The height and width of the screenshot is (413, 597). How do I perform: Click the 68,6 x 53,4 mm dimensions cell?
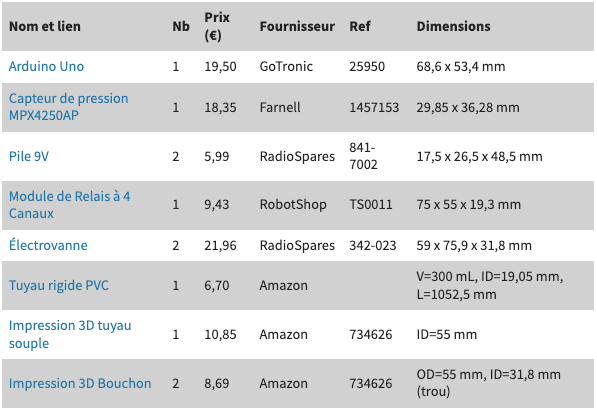(x=461, y=66)
